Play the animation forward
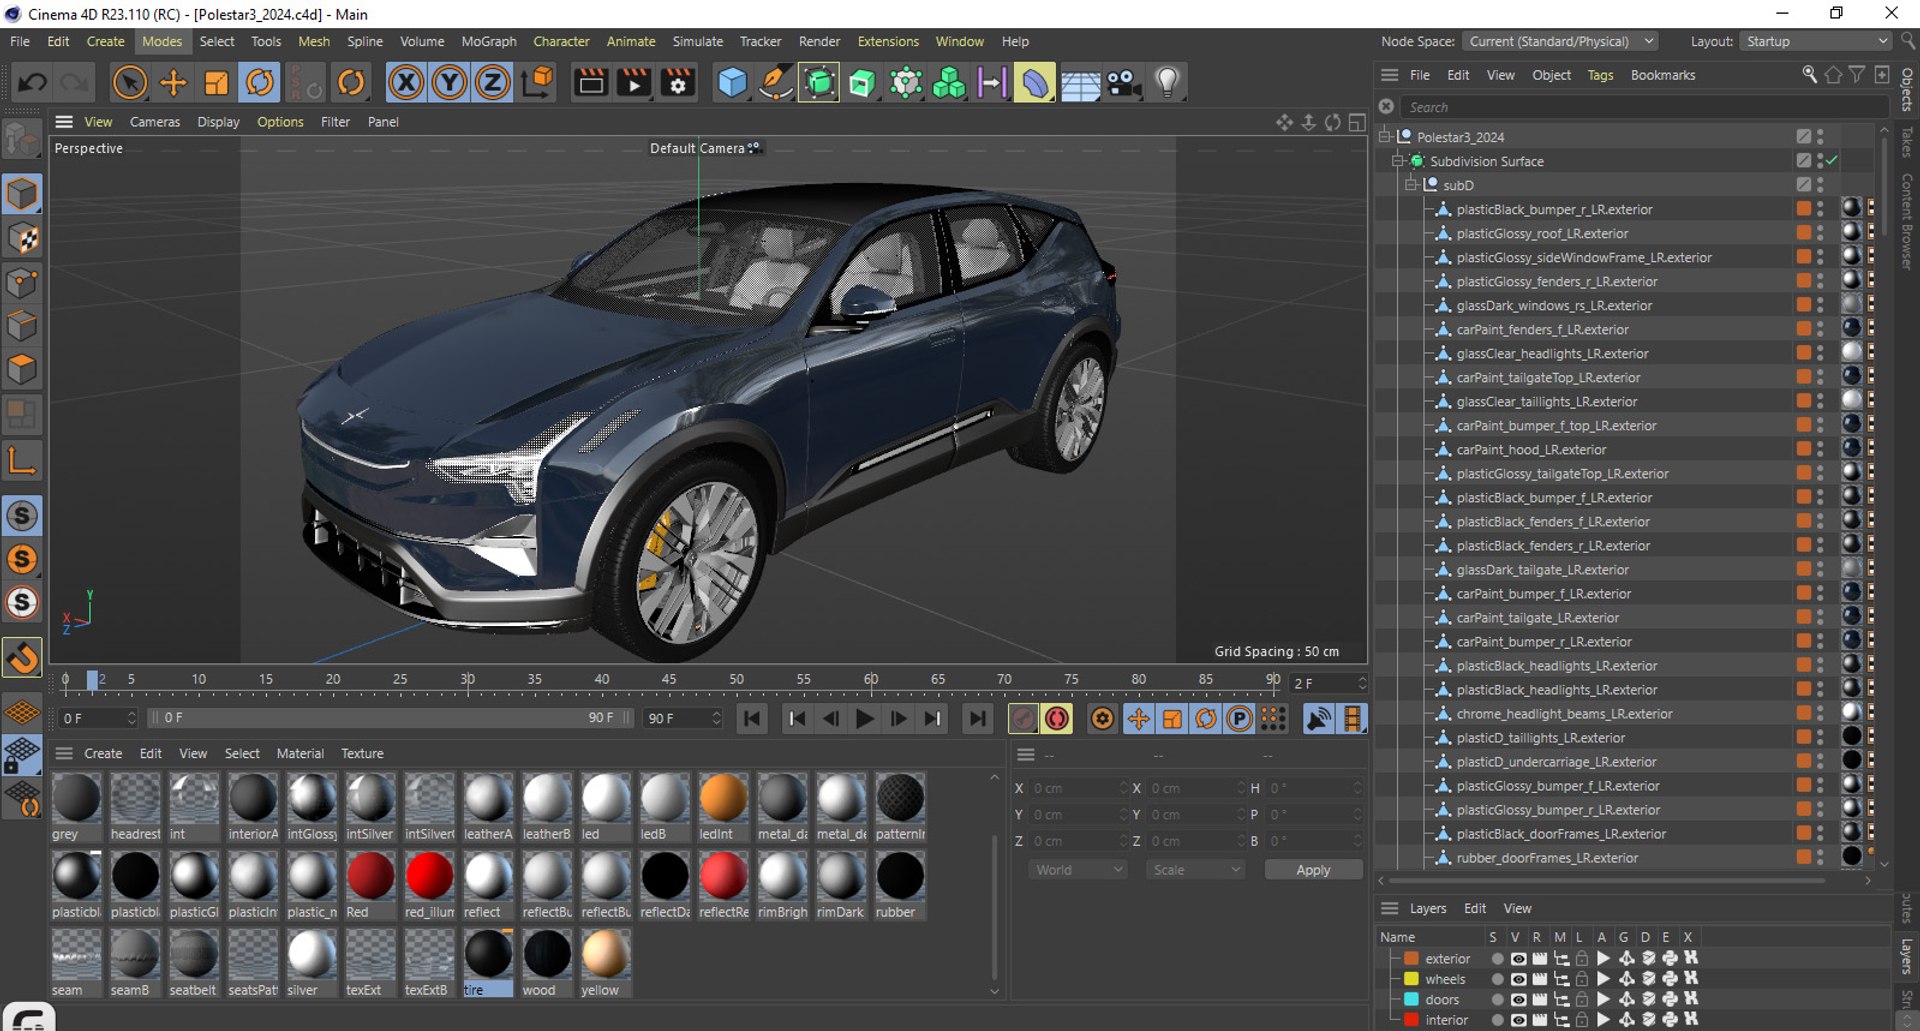 tap(865, 718)
